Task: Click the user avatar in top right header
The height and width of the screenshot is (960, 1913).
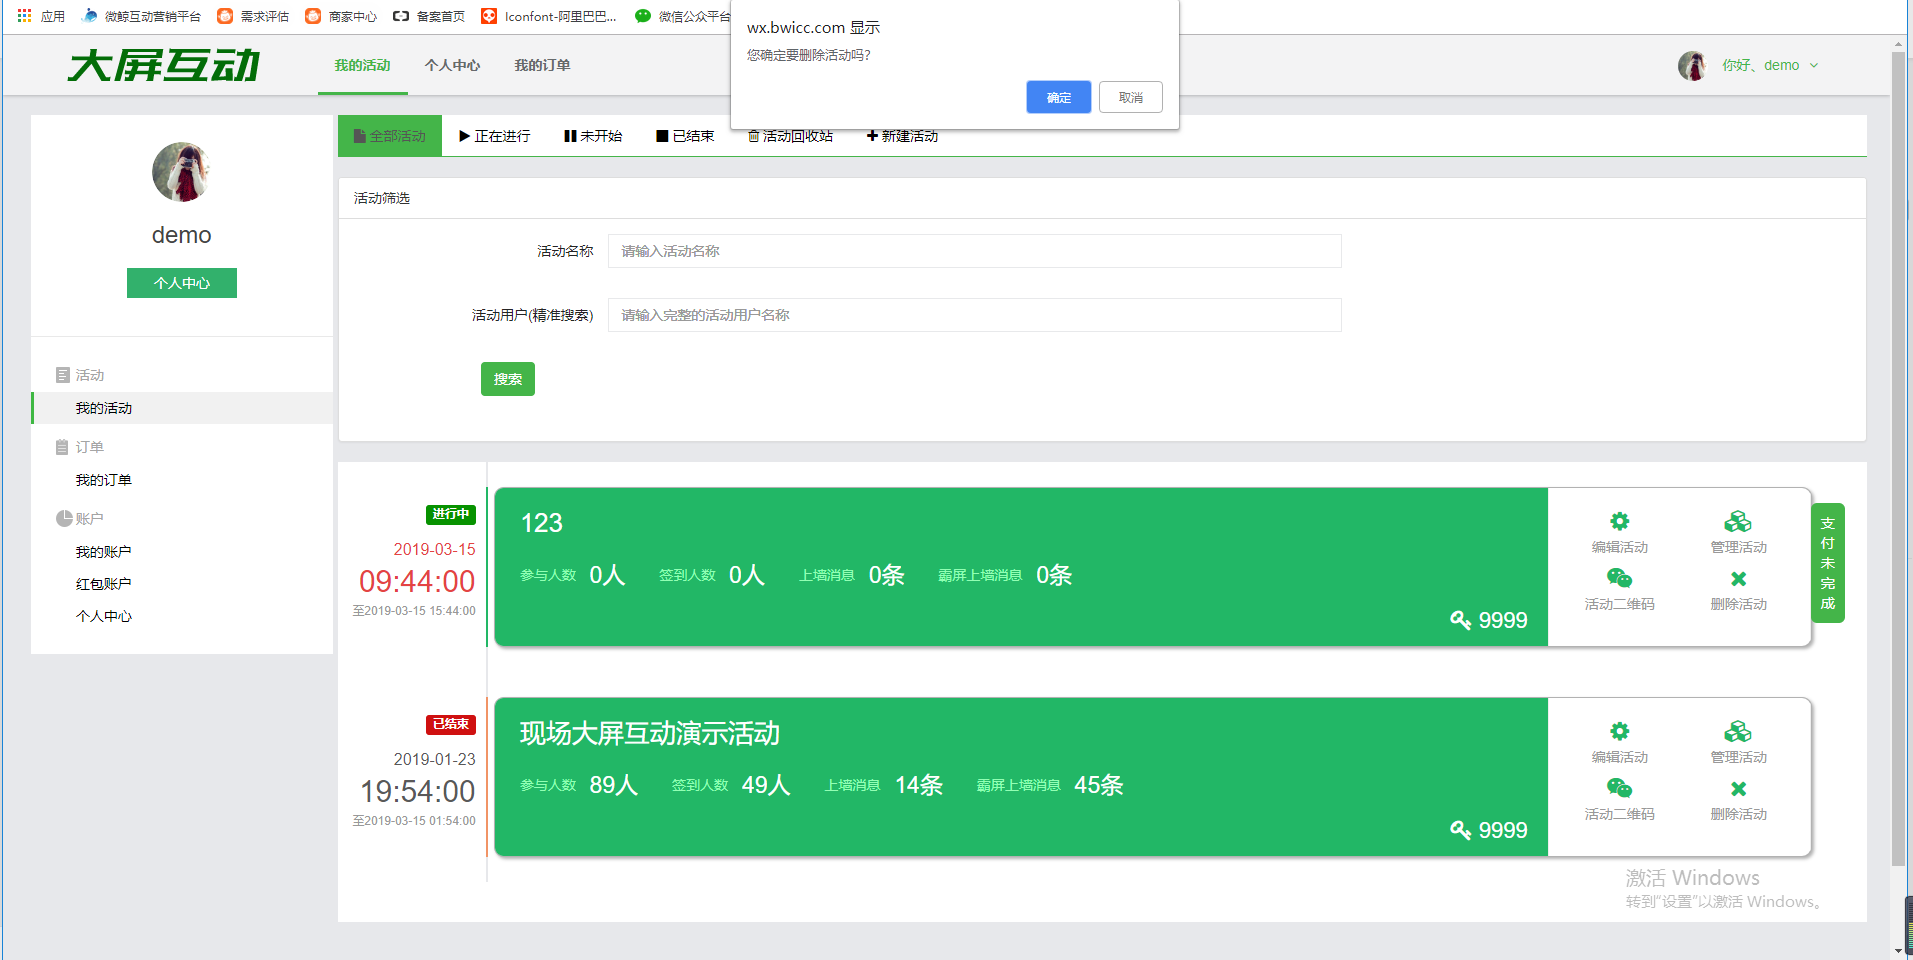Action: point(1692,66)
